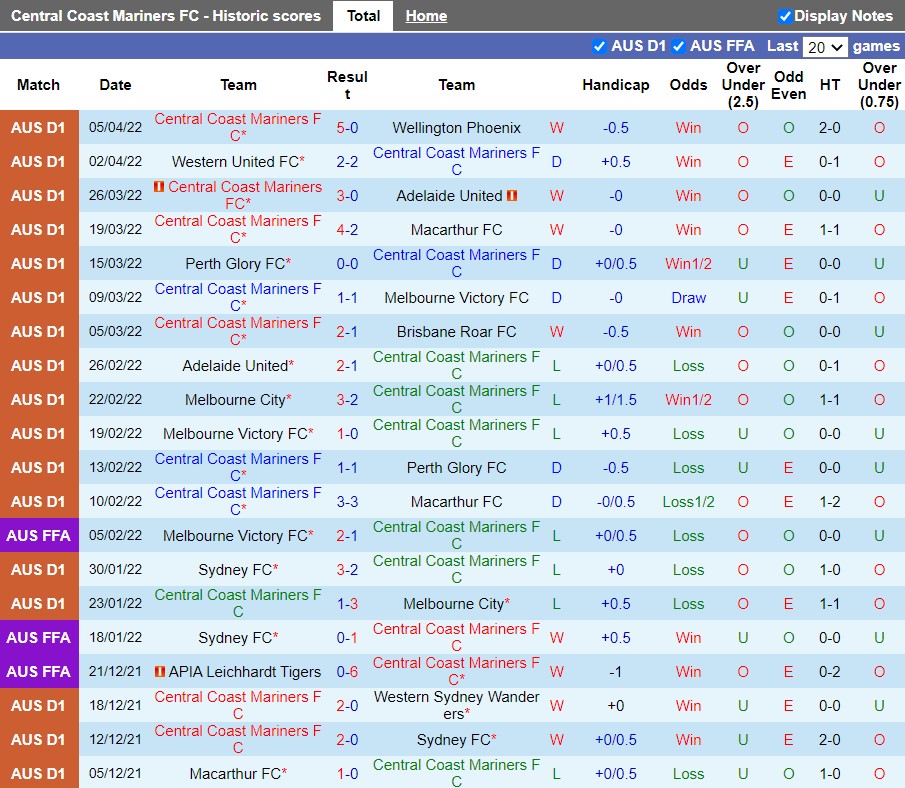
Task: Open the Last games count dropdown
Action: click(825, 47)
